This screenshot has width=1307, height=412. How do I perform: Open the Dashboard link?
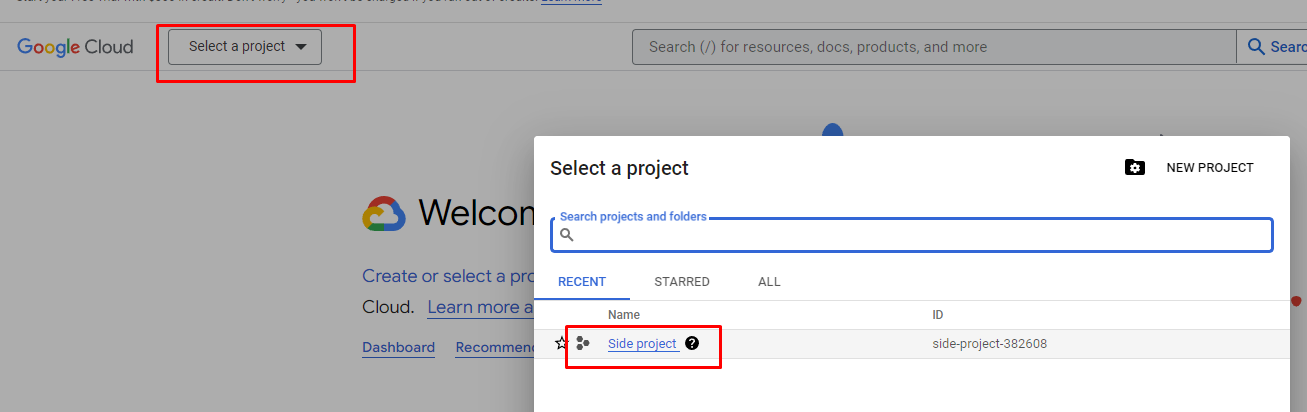pos(398,348)
